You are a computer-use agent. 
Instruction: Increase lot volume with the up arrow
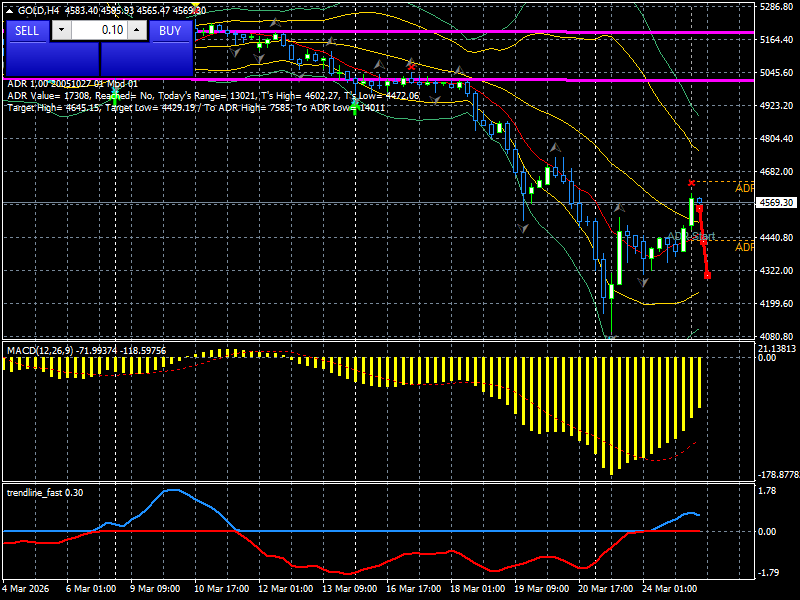137,30
